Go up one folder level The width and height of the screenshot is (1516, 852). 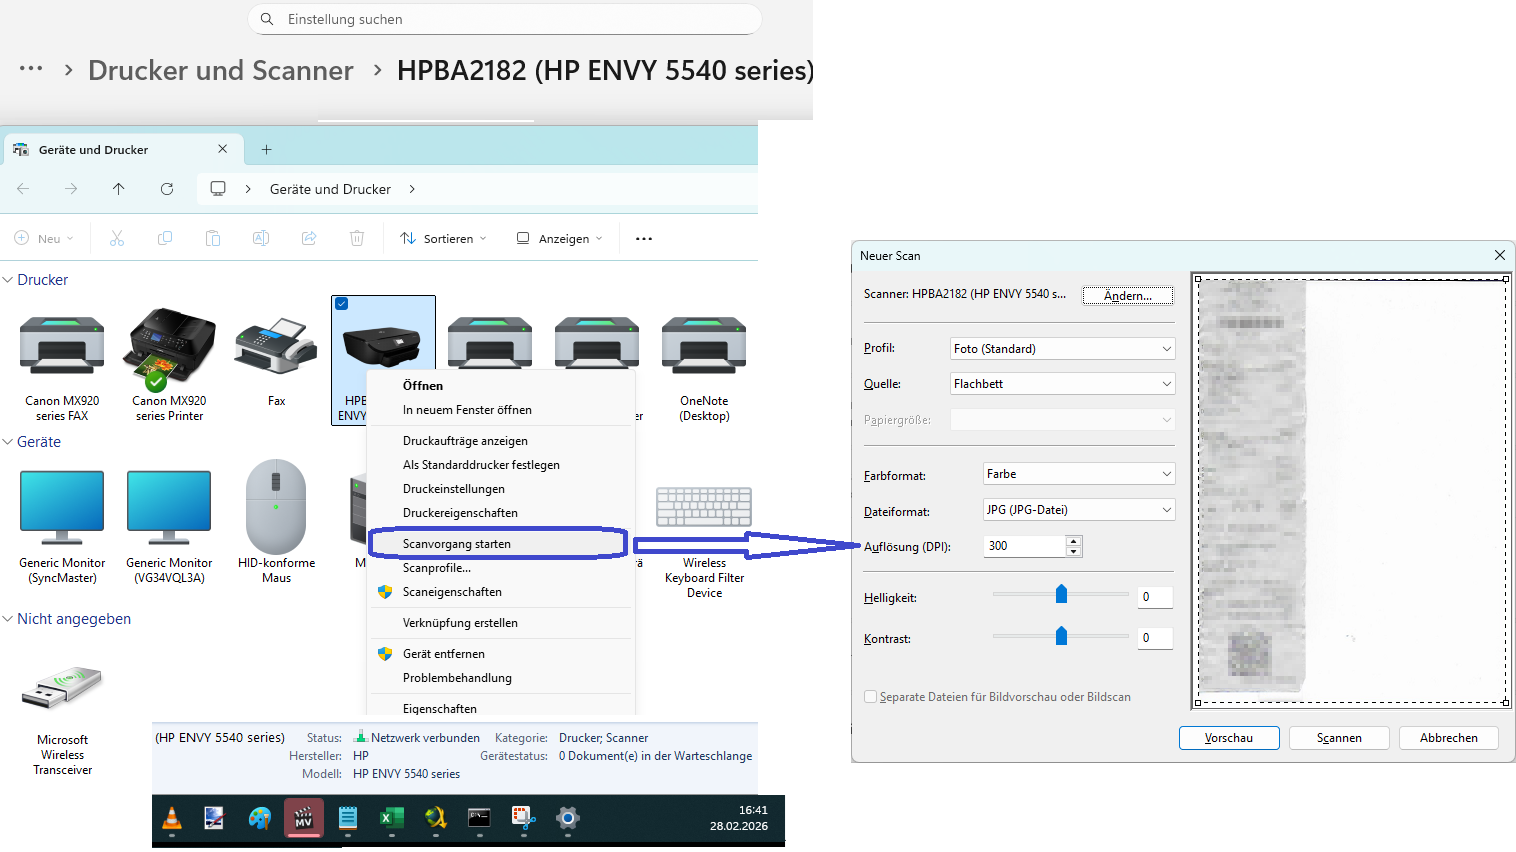(119, 189)
